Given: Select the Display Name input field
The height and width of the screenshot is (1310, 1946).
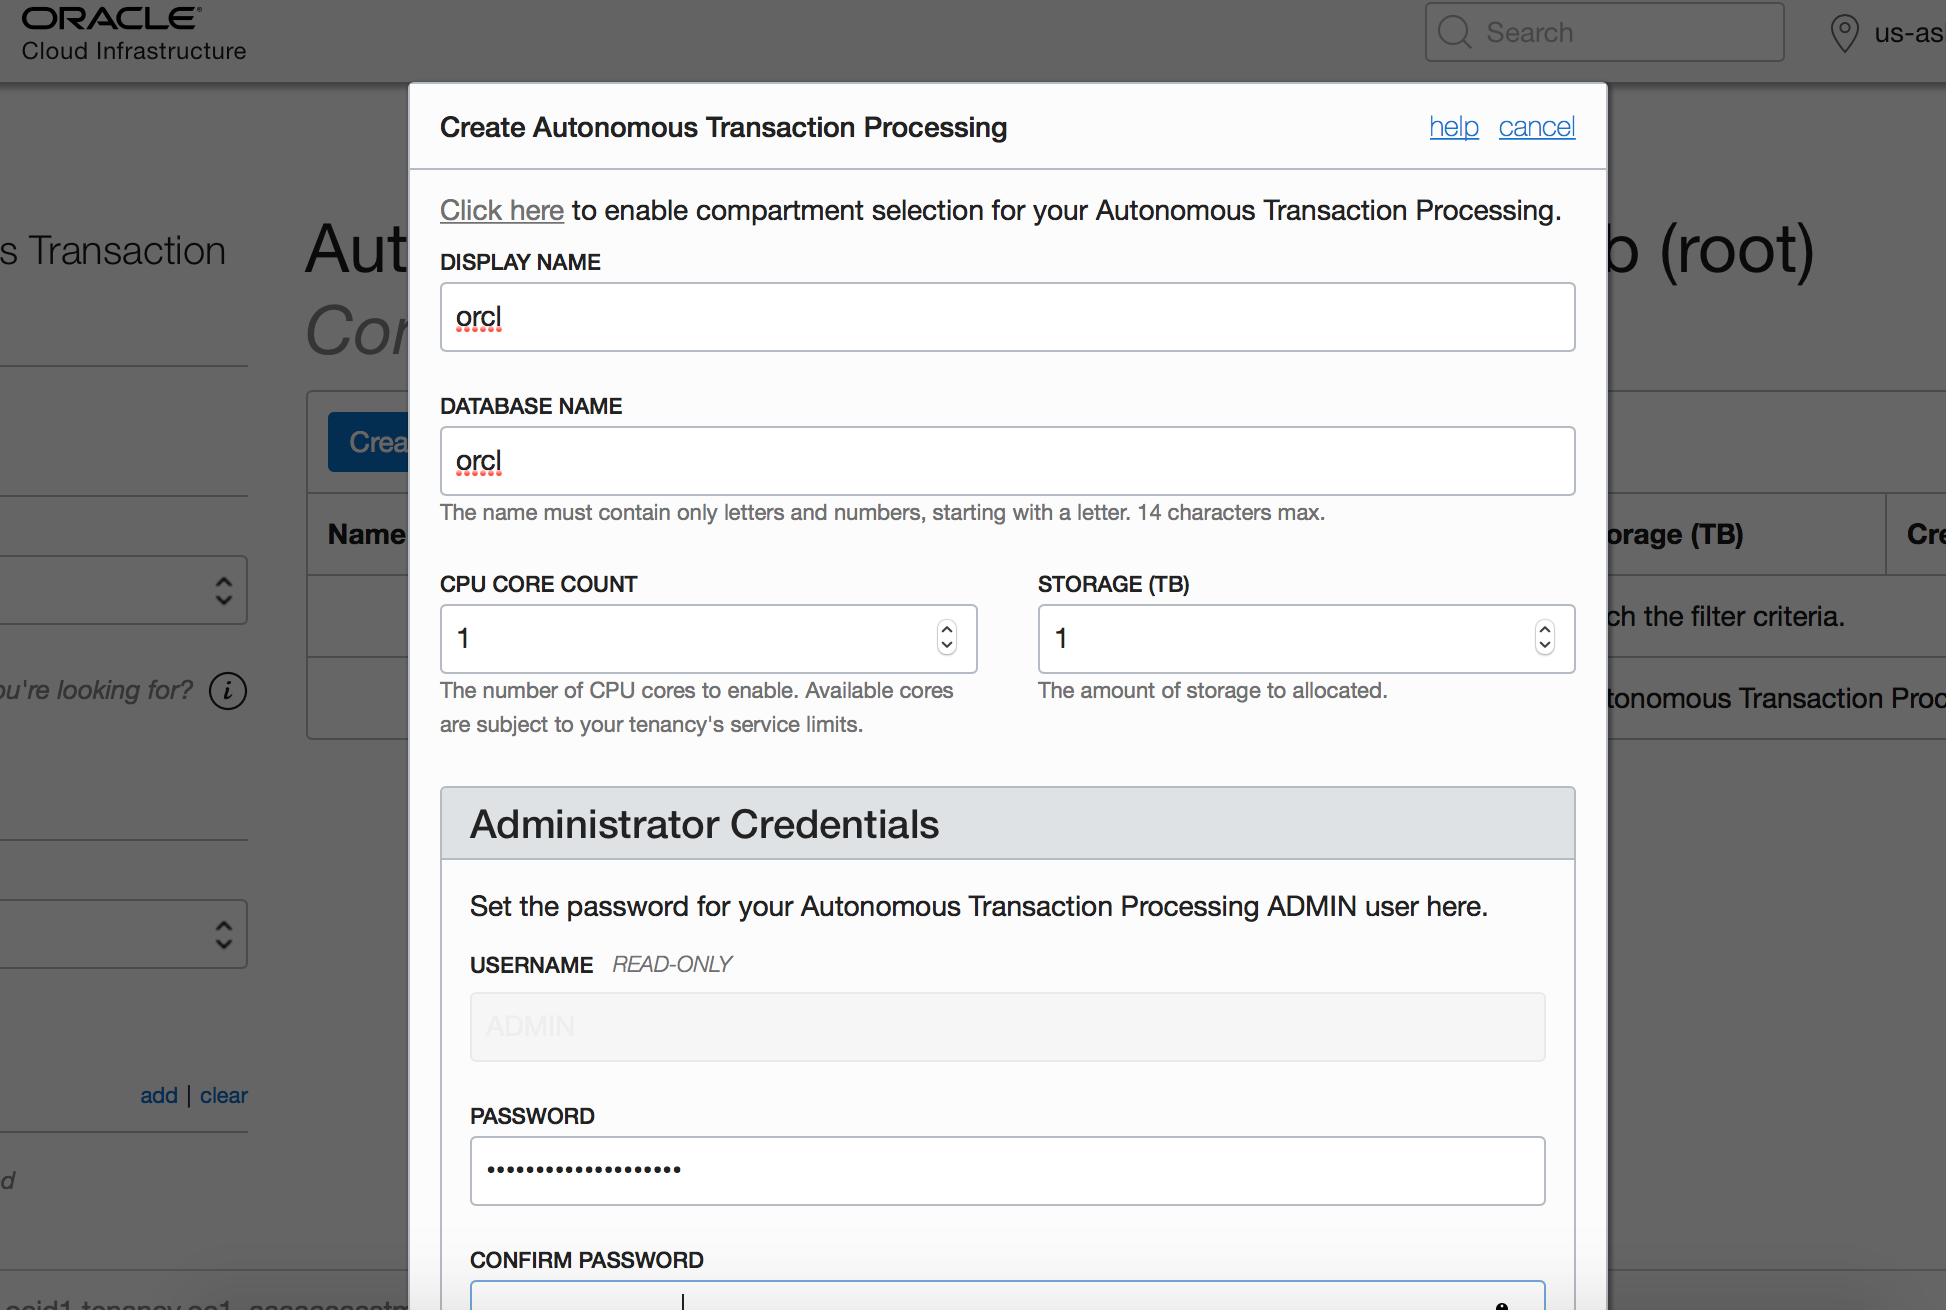Looking at the screenshot, I should 1007,317.
